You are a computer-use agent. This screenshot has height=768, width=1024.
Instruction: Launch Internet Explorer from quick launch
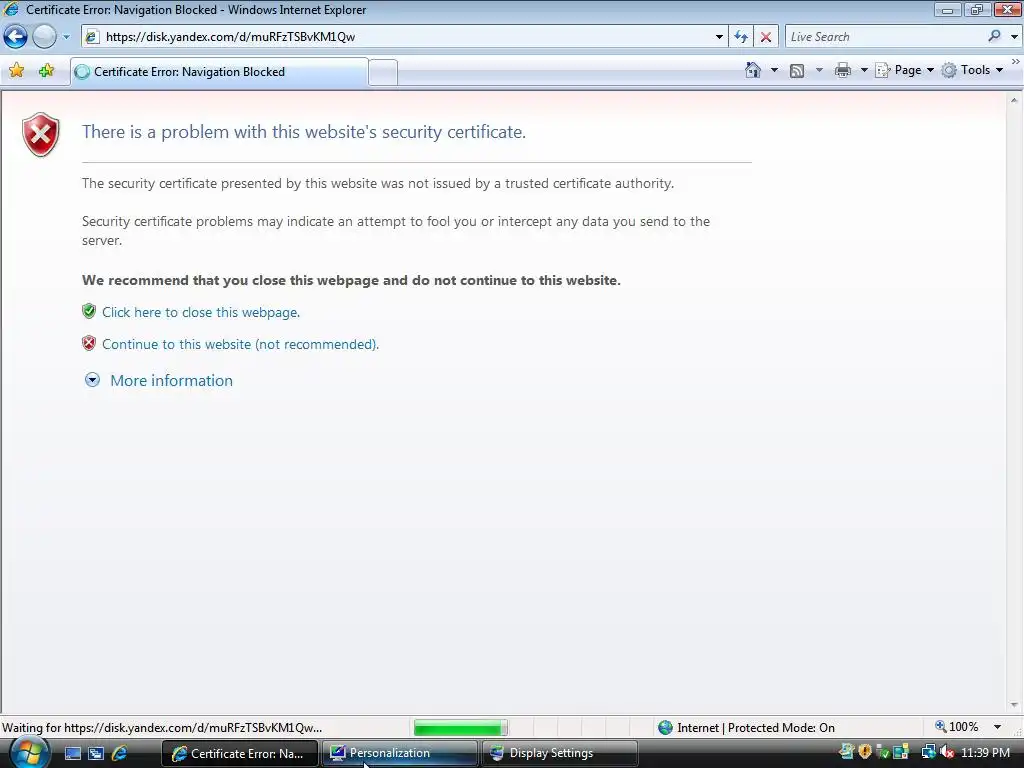tap(119, 754)
